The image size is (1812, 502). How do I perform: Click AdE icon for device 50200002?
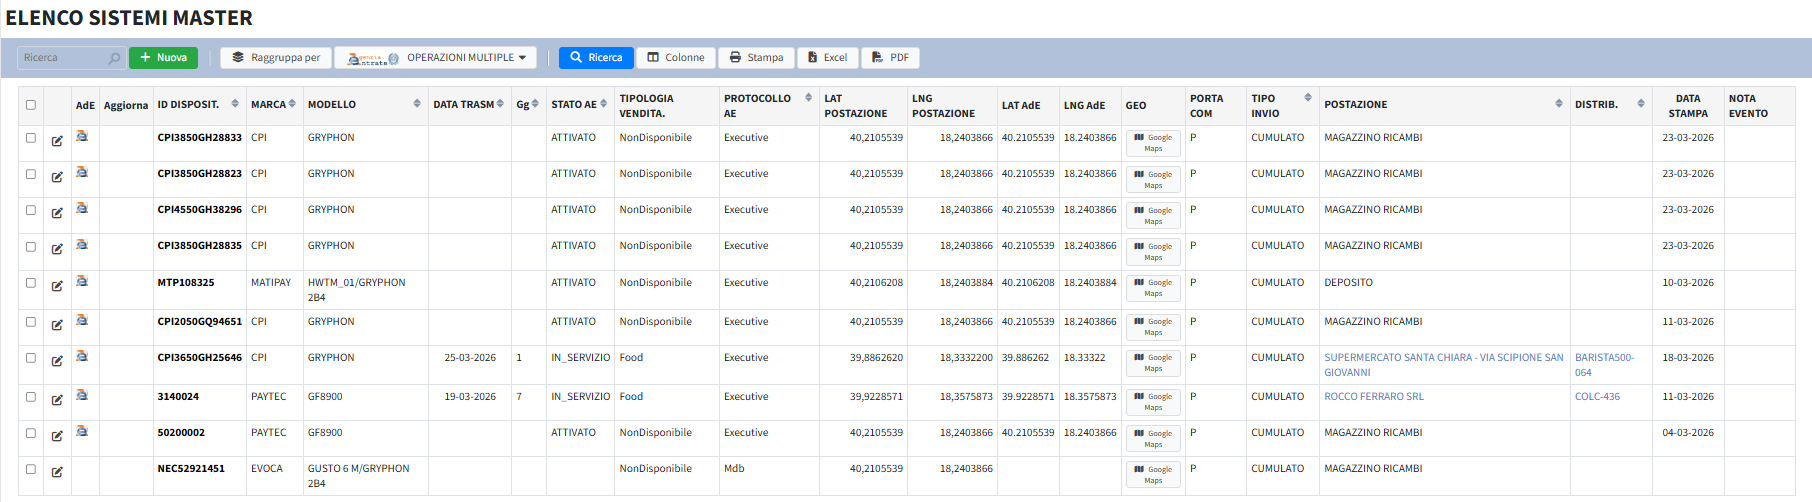(x=82, y=431)
